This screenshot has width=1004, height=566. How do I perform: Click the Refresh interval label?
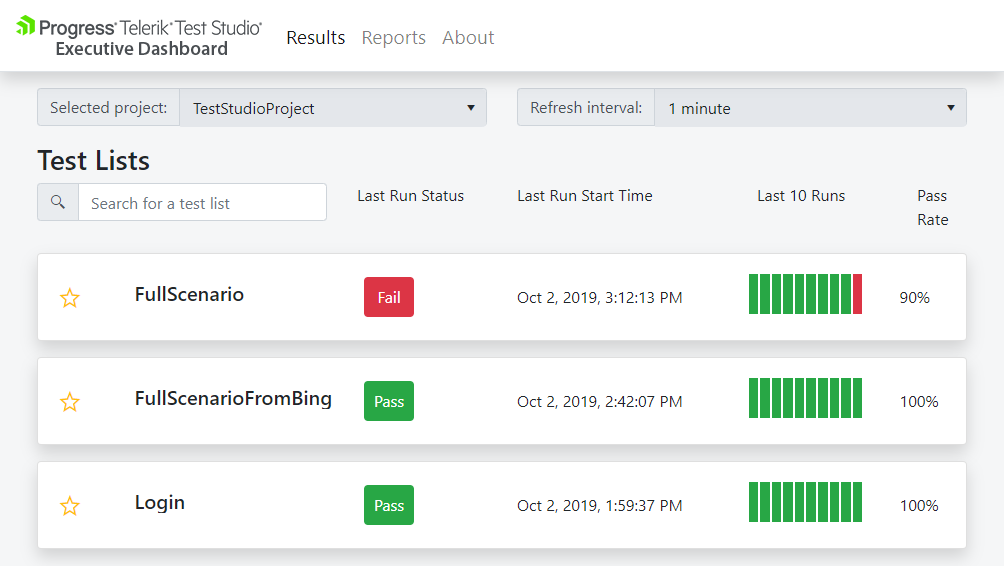(586, 108)
